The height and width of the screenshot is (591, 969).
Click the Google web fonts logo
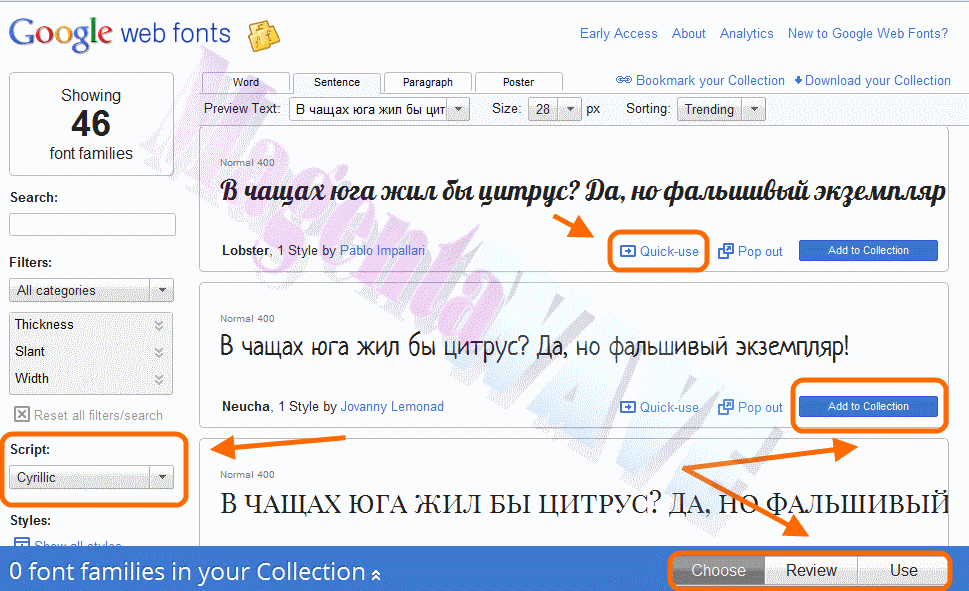pyautogui.click(x=120, y=34)
